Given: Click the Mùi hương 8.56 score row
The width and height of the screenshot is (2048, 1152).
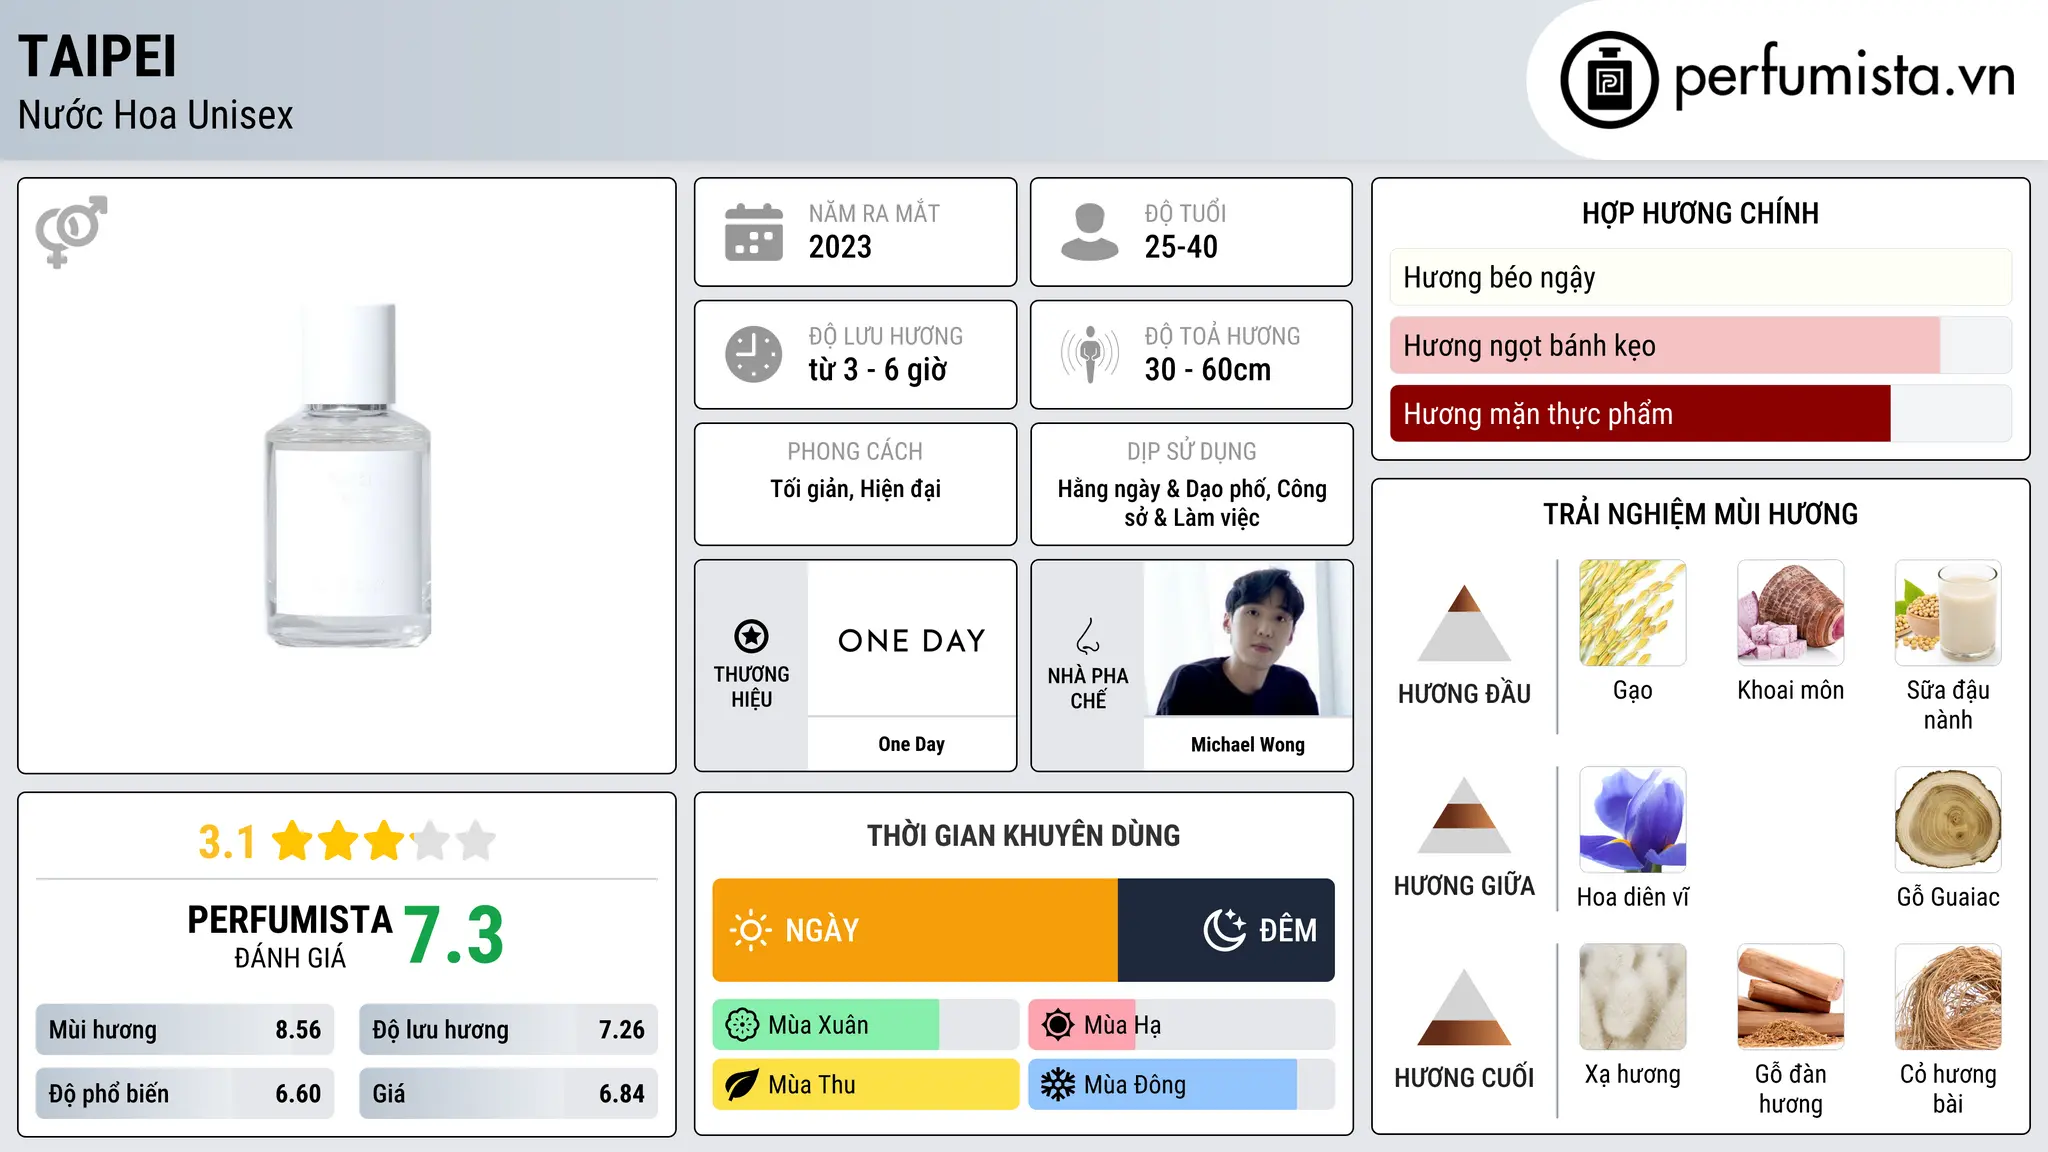Looking at the screenshot, I should point(185,1029).
